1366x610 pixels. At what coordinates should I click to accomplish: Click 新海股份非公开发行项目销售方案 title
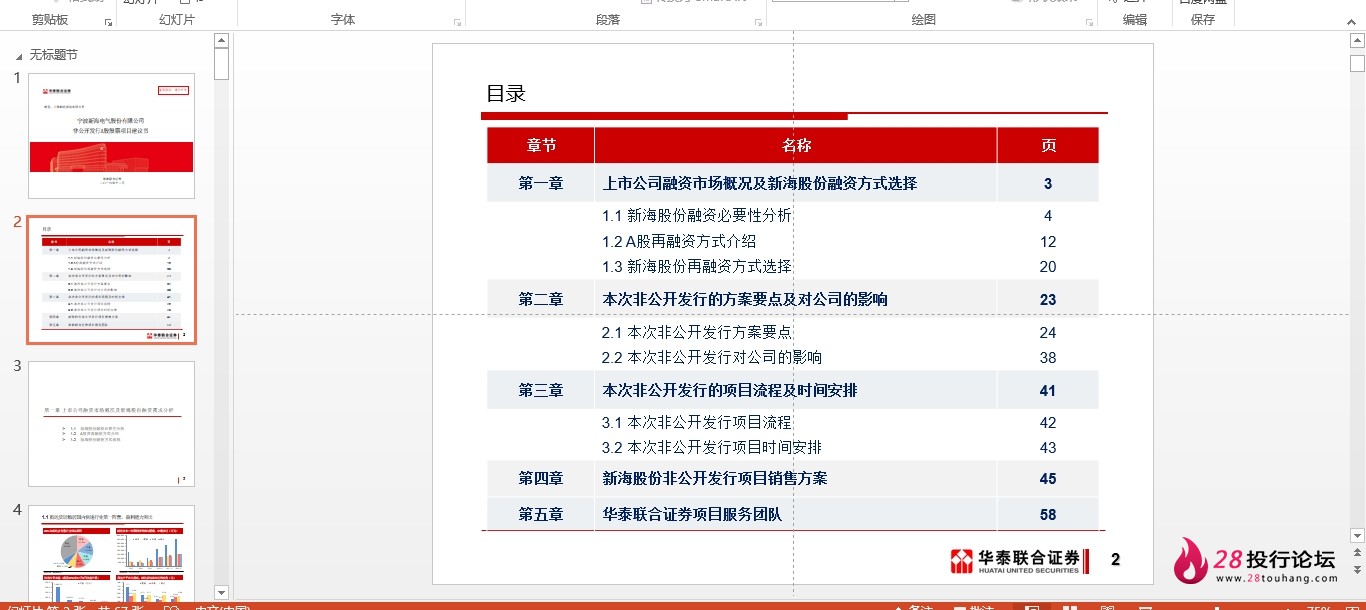coord(715,479)
